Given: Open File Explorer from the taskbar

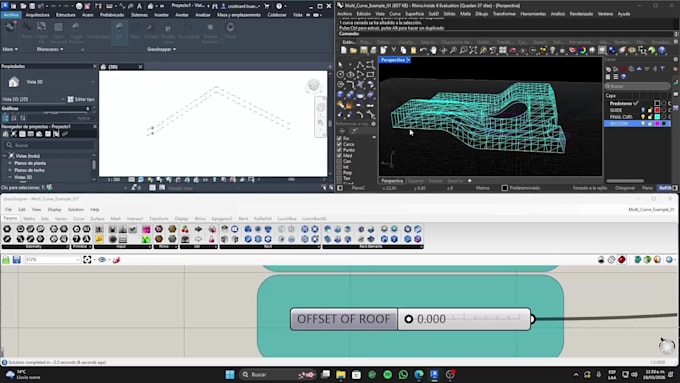Looking at the screenshot, I should [340, 374].
